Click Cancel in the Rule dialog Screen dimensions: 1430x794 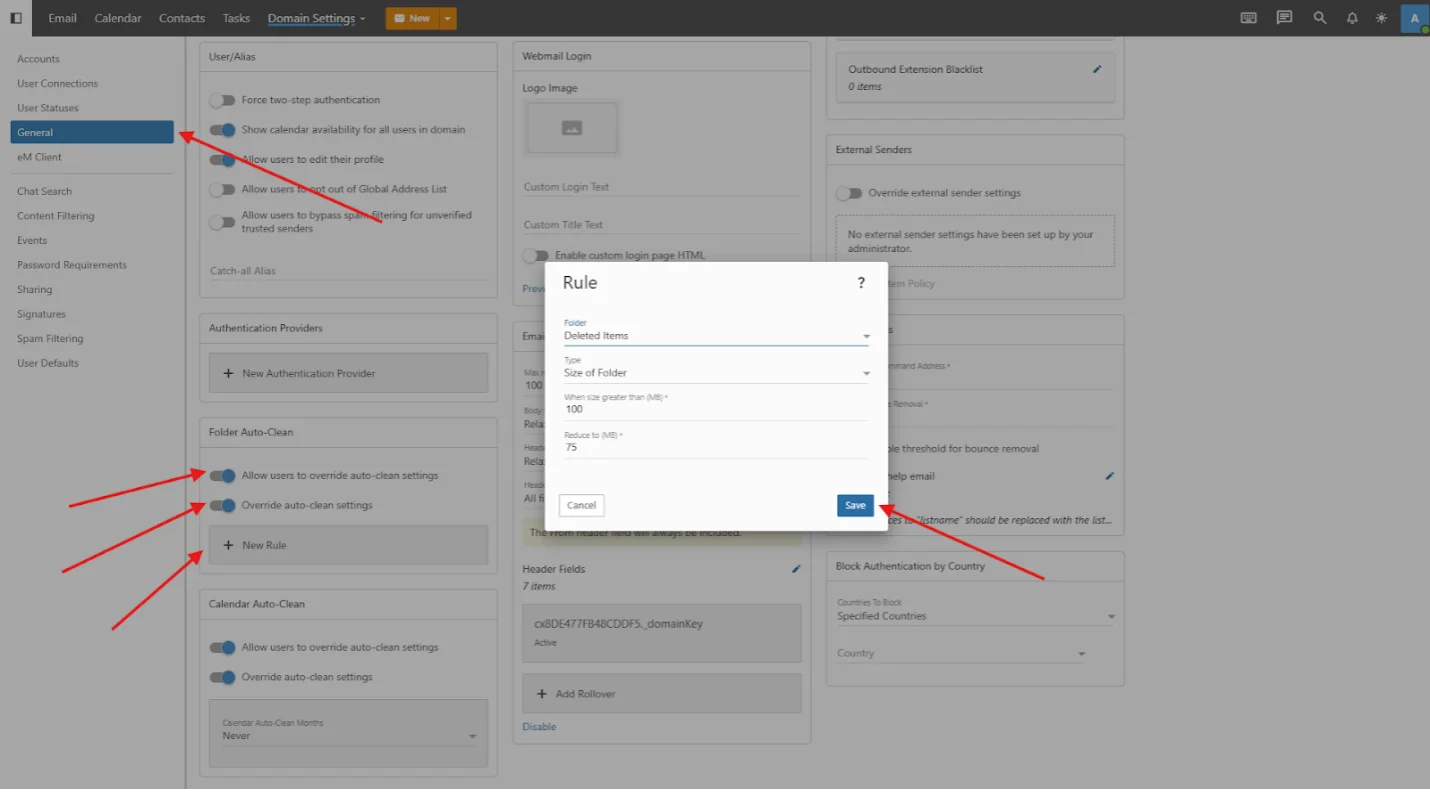click(x=581, y=505)
